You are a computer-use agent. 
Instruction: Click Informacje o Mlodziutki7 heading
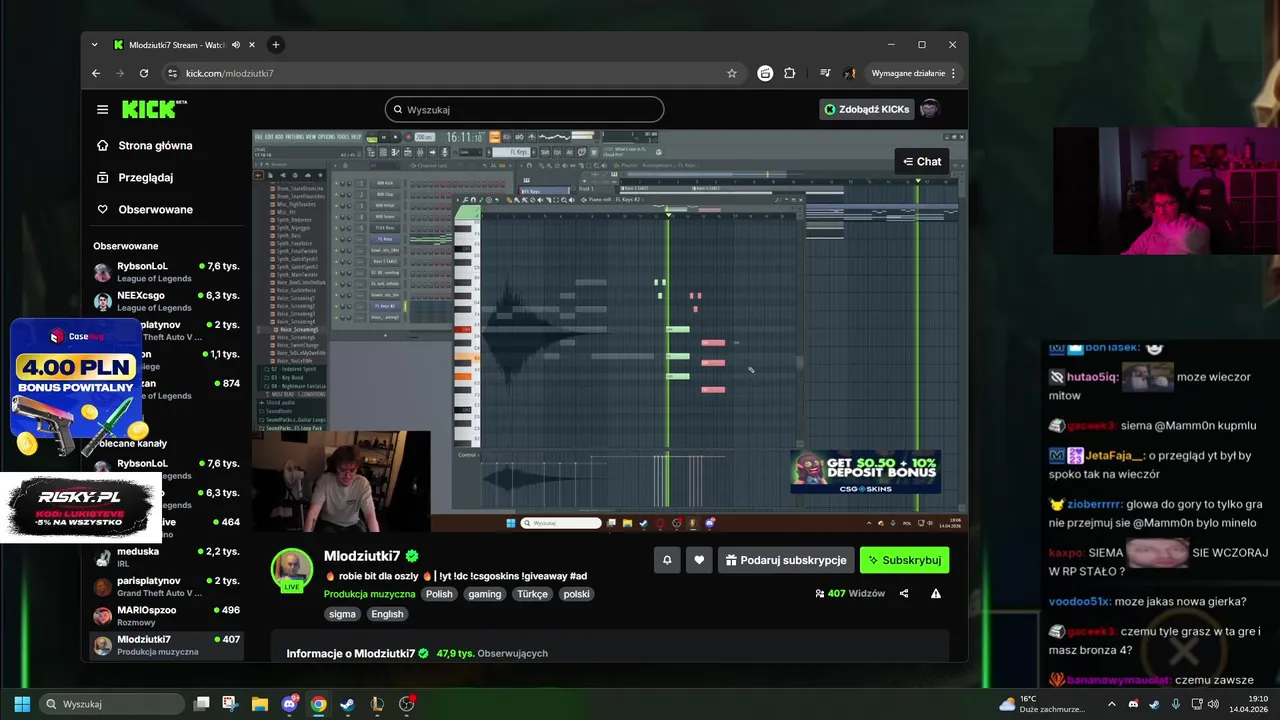[351, 653]
